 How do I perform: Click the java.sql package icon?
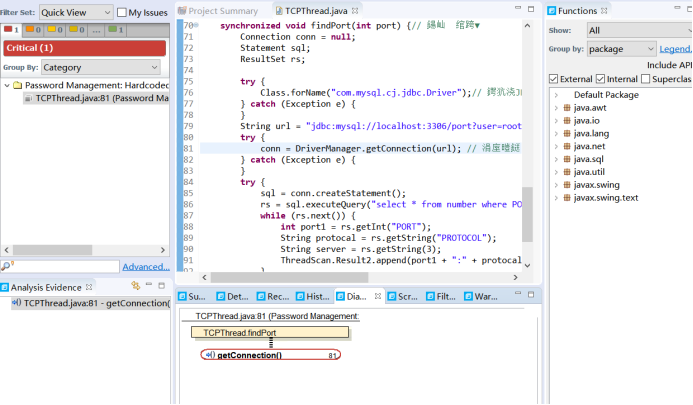click(567, 159)
